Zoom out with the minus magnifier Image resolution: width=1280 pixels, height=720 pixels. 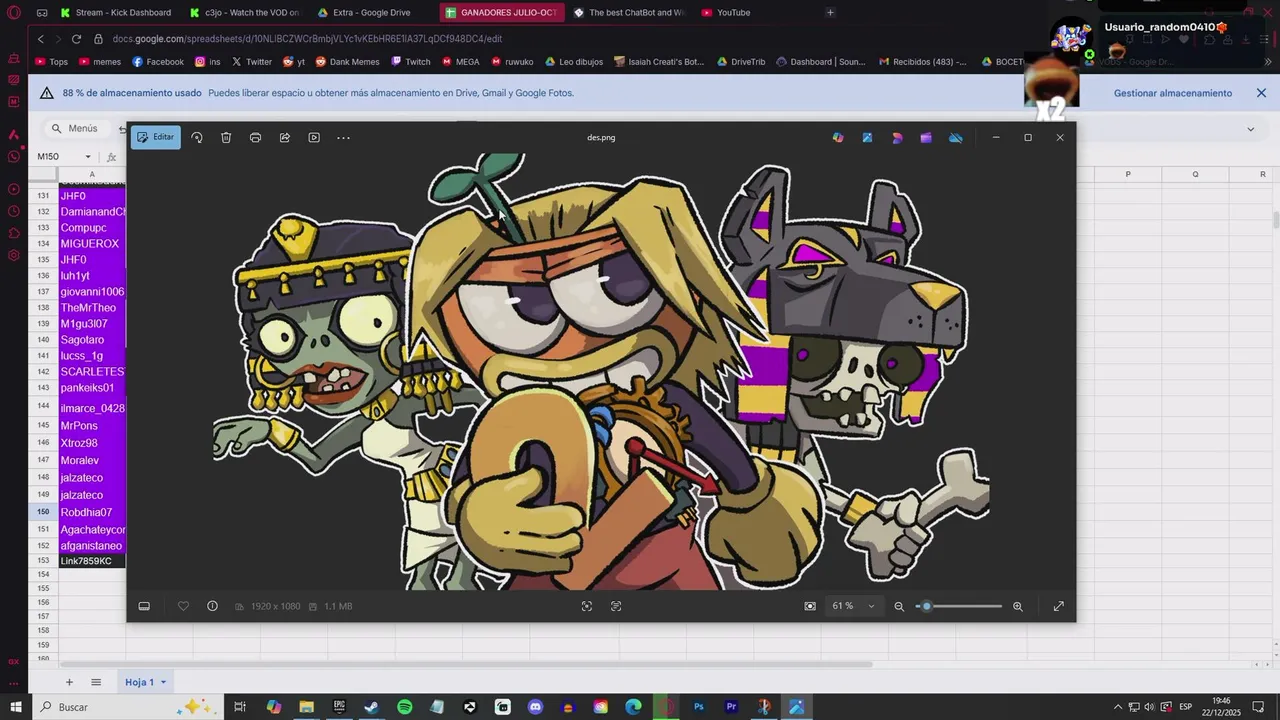pos(899,606)
